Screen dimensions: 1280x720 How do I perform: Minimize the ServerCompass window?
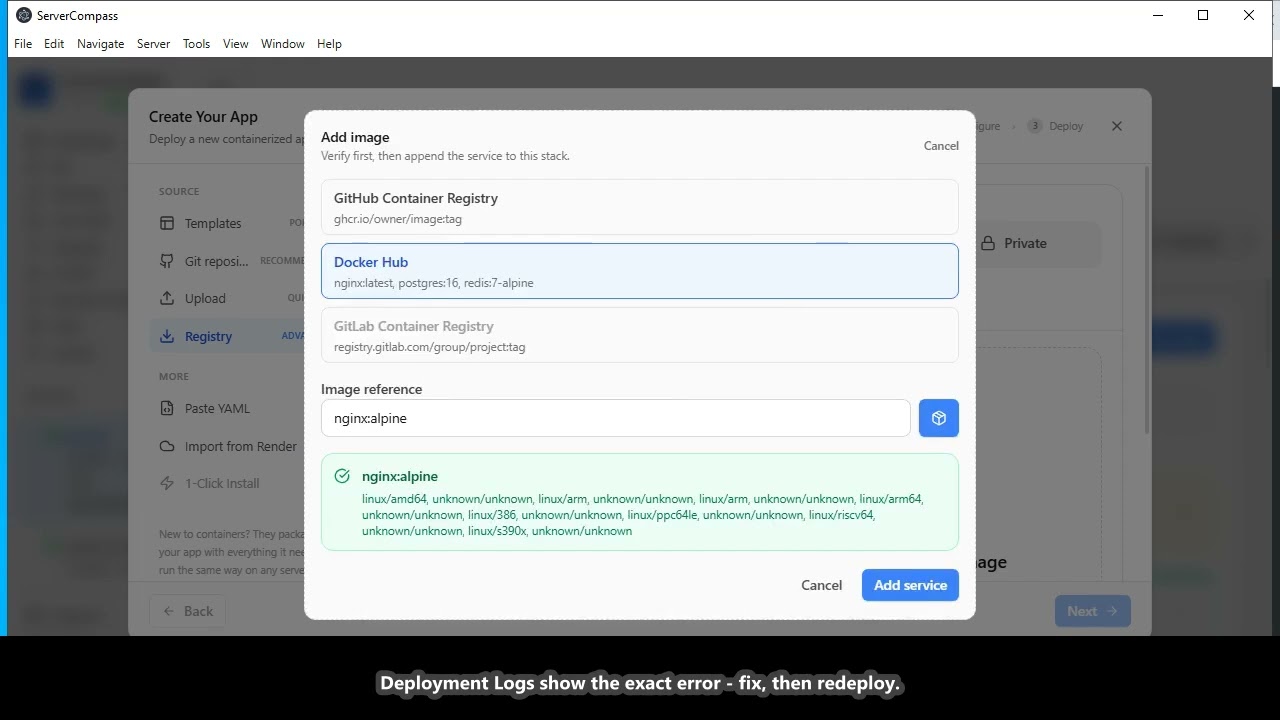pos(1157,15)
